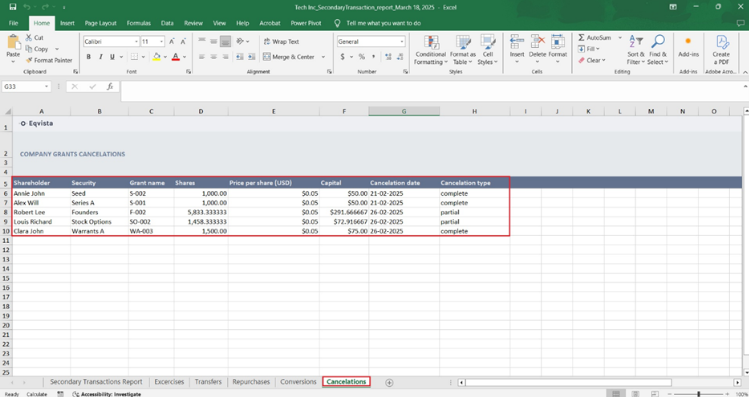Open the Conversions sheet tab
Image resolution: width=749 pixels, height=397 pixels.
(x=299, y=382)
